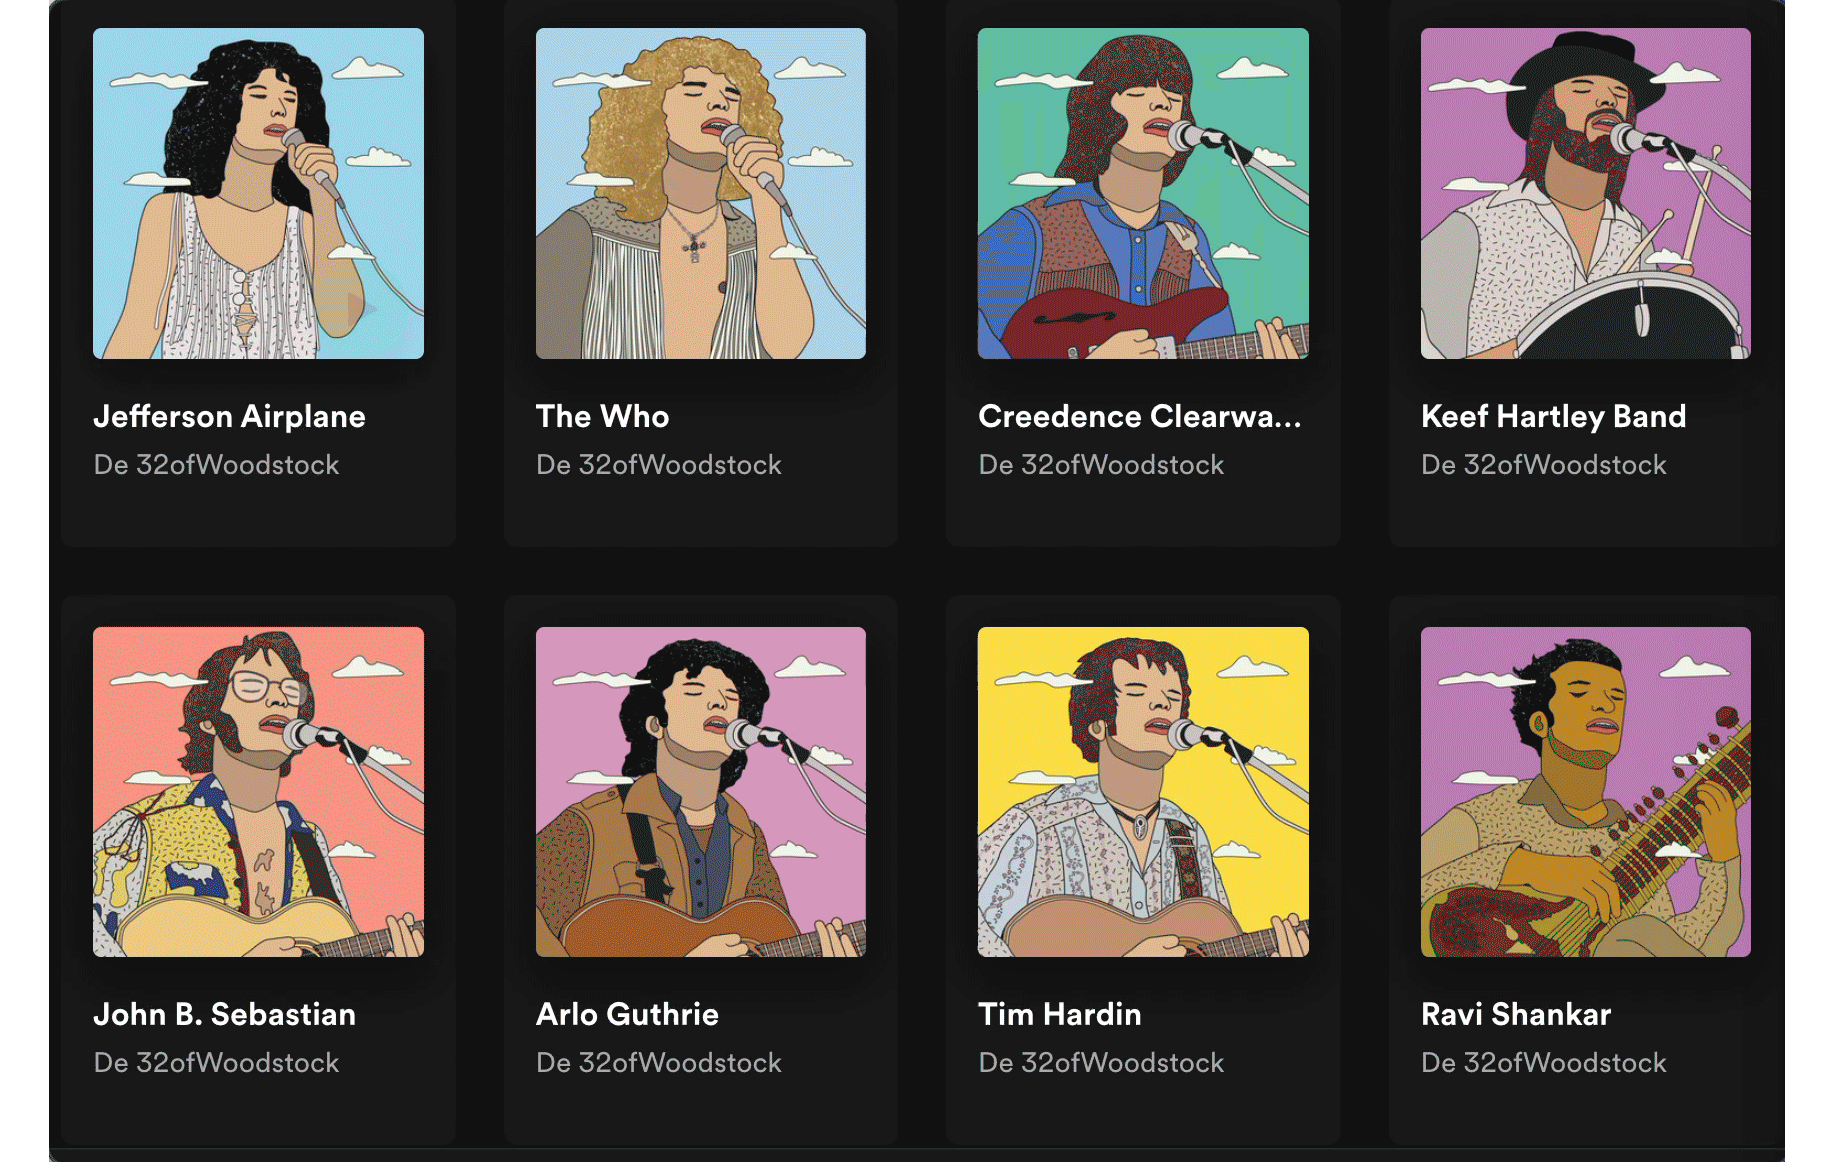The width and height of the screenshot is (1834, 1162).
Task: Click 32ofWoodstock author under Ravi Shankar
Action: point(1565,1063)
